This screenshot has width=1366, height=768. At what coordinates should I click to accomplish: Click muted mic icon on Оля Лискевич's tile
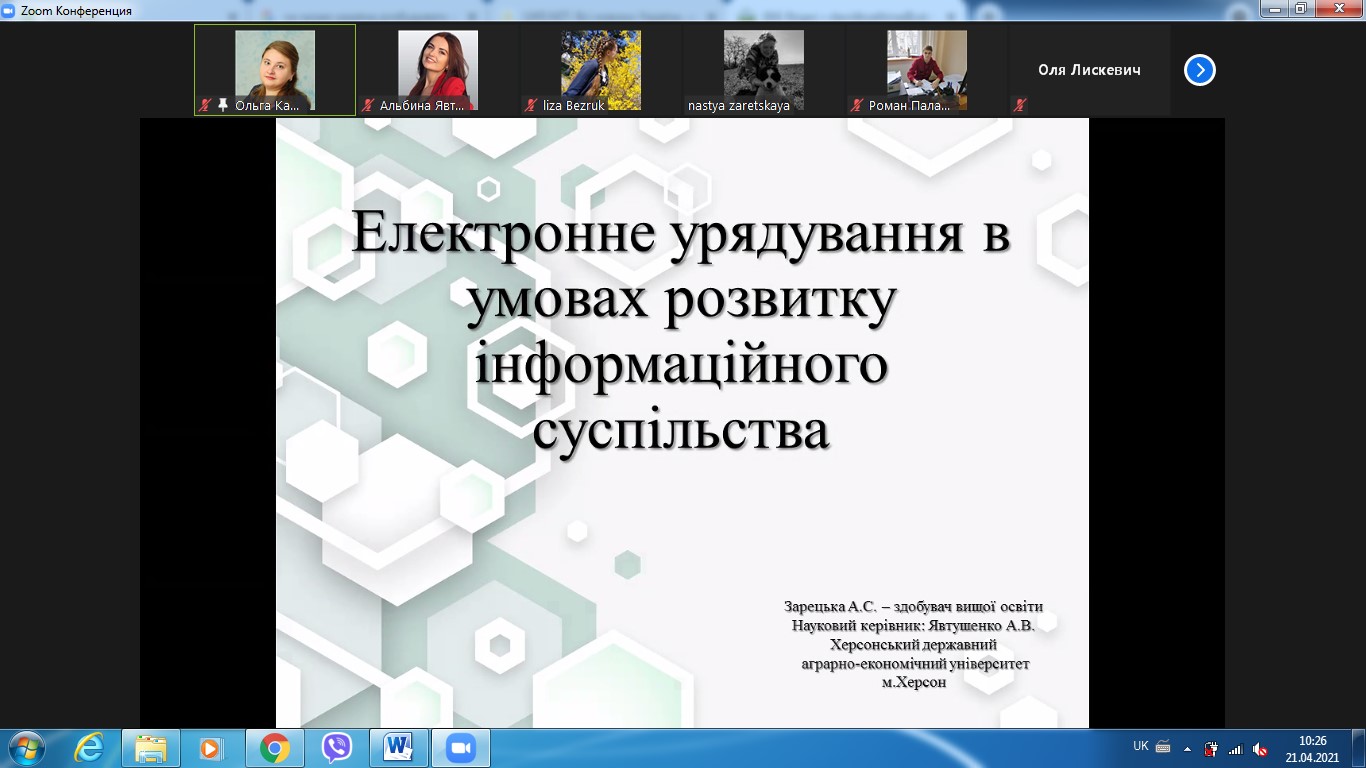pyautogui.click(x=1020, y=105)
